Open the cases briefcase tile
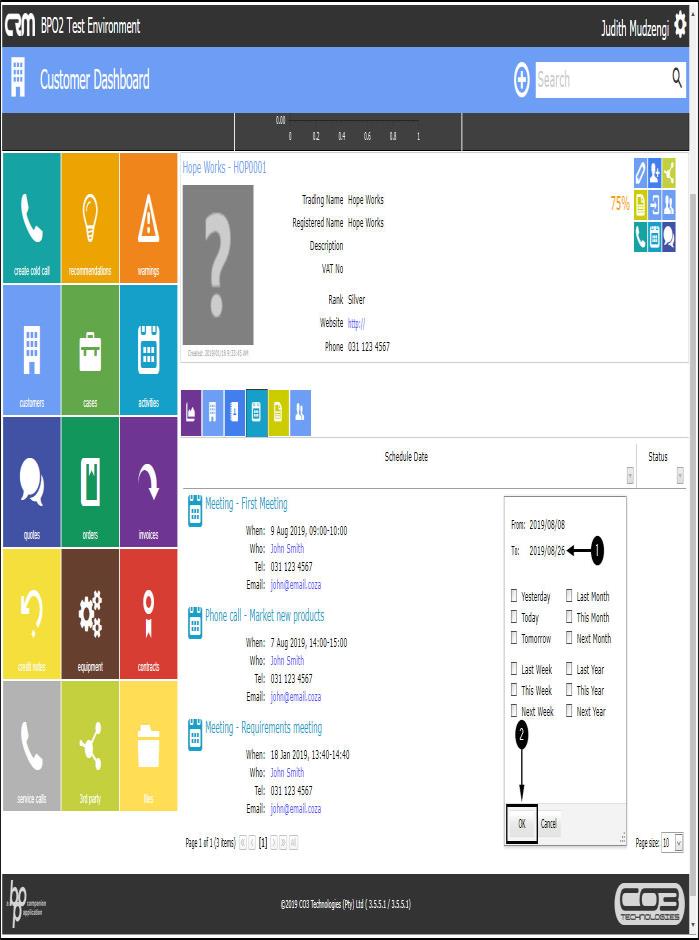The image size is (699, 940). click(90, 350)
